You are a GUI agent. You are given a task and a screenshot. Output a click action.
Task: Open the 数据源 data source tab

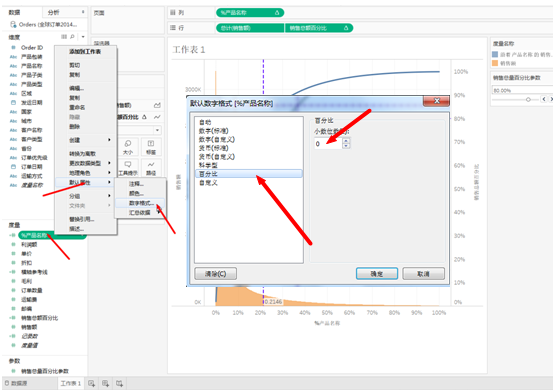tap(16, 383)
